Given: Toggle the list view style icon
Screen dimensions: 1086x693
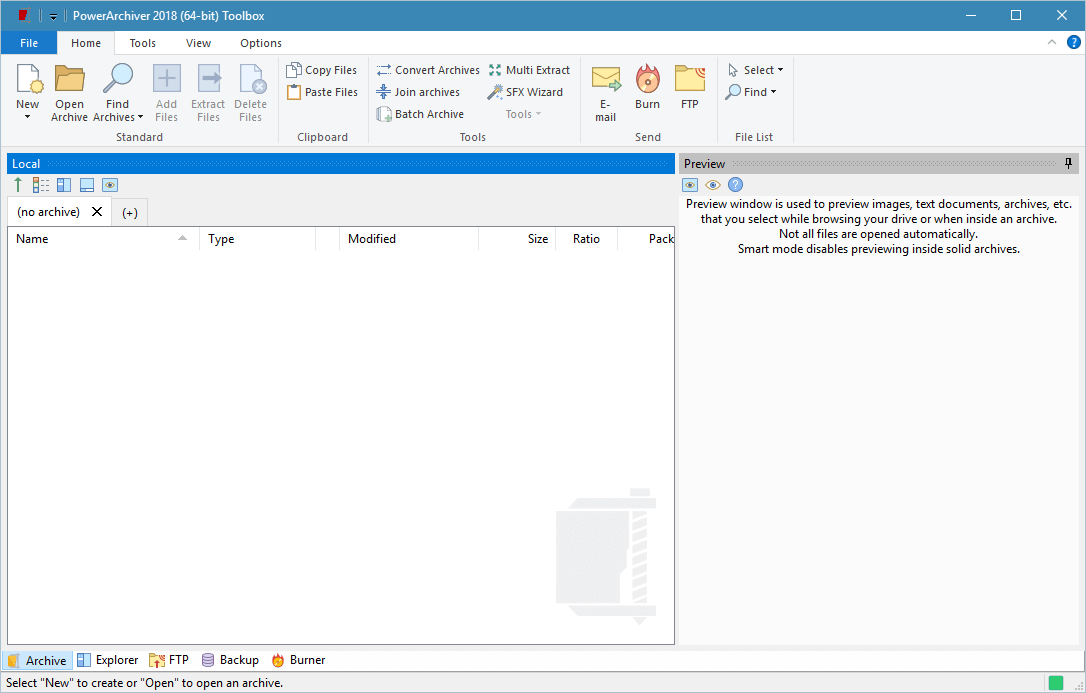Looking at the screenshot, I should click(x=42, y=185).
